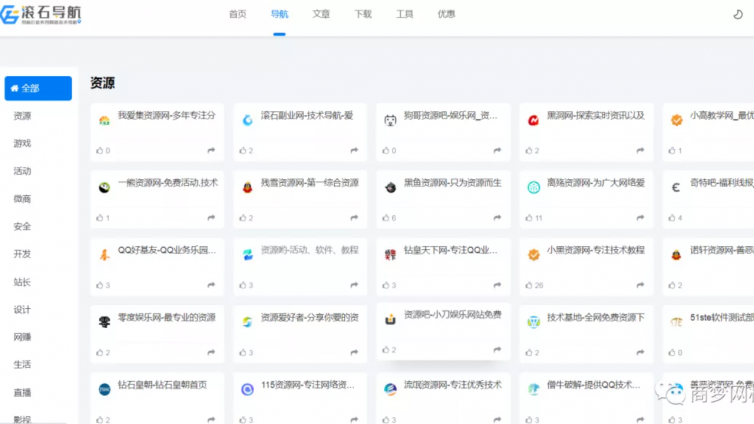Click 一熊资源网 panda icon

(104, 187)
